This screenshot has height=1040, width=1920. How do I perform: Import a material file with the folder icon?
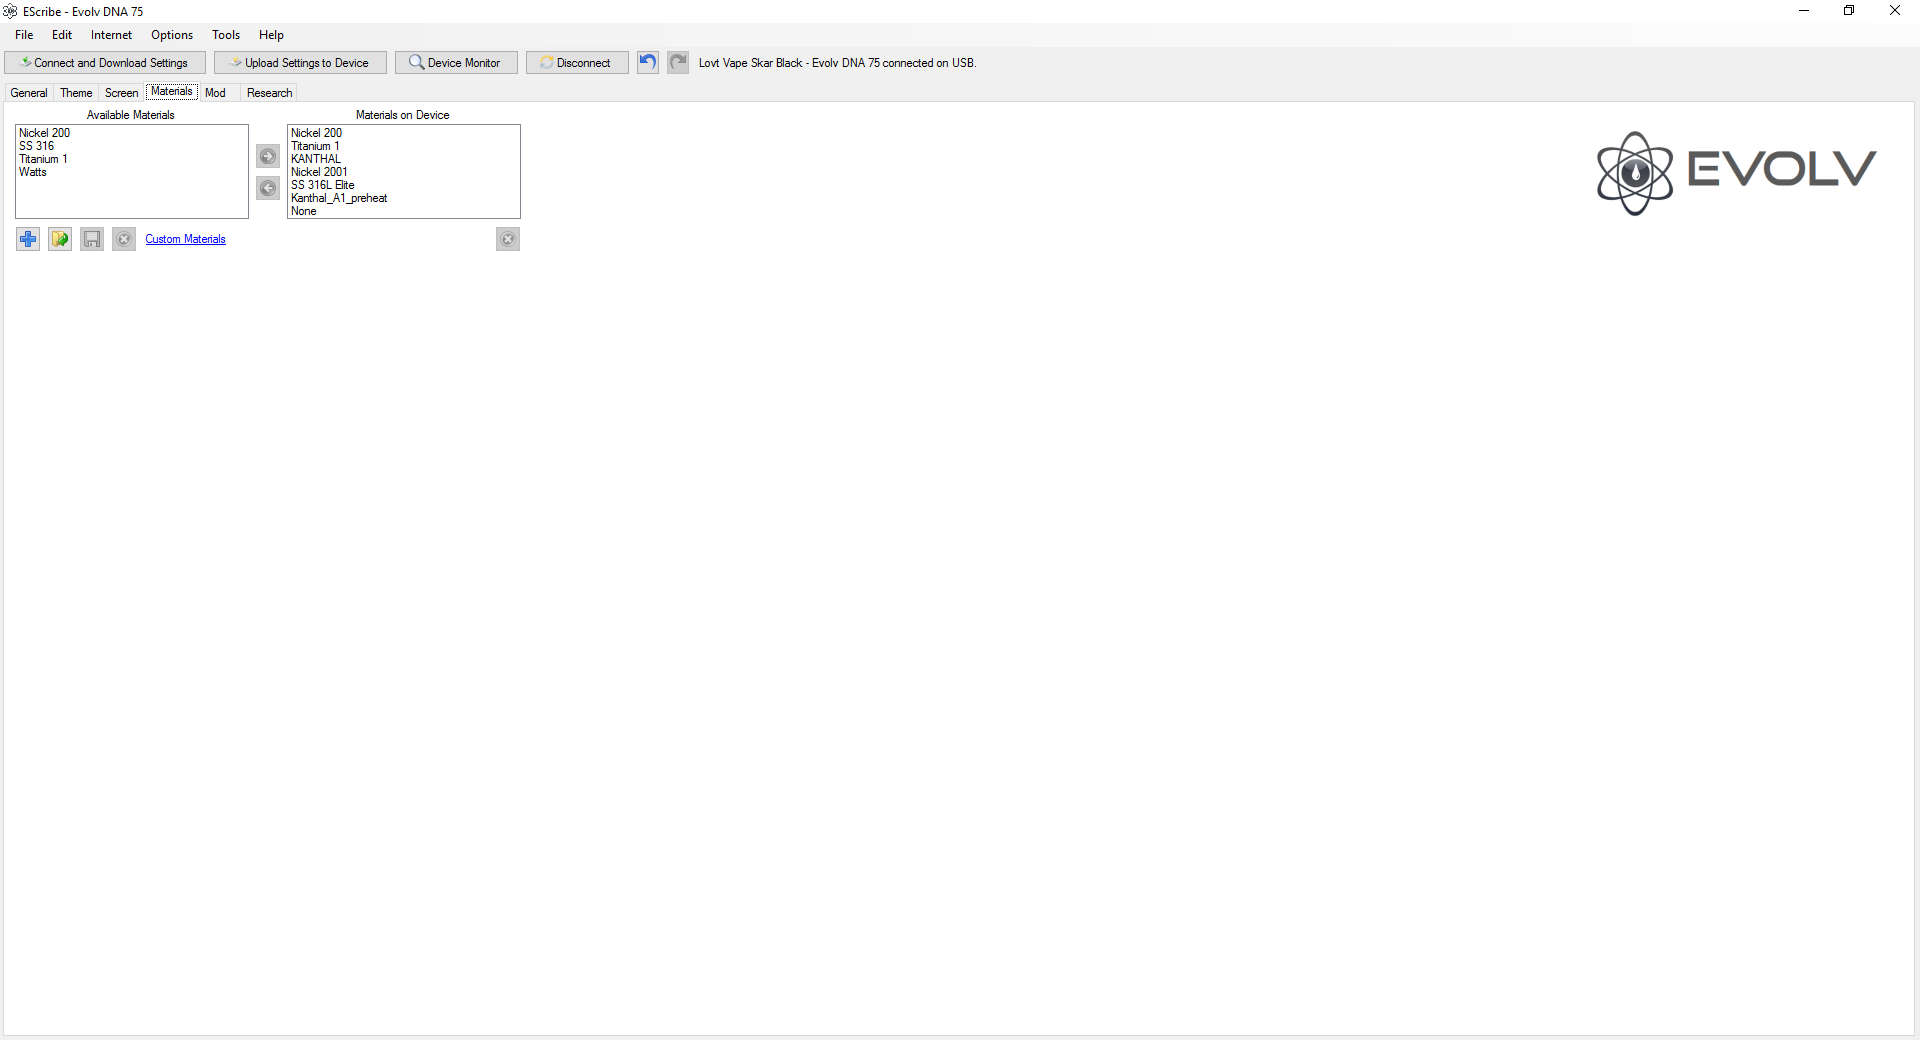click(x=60, y=239)
